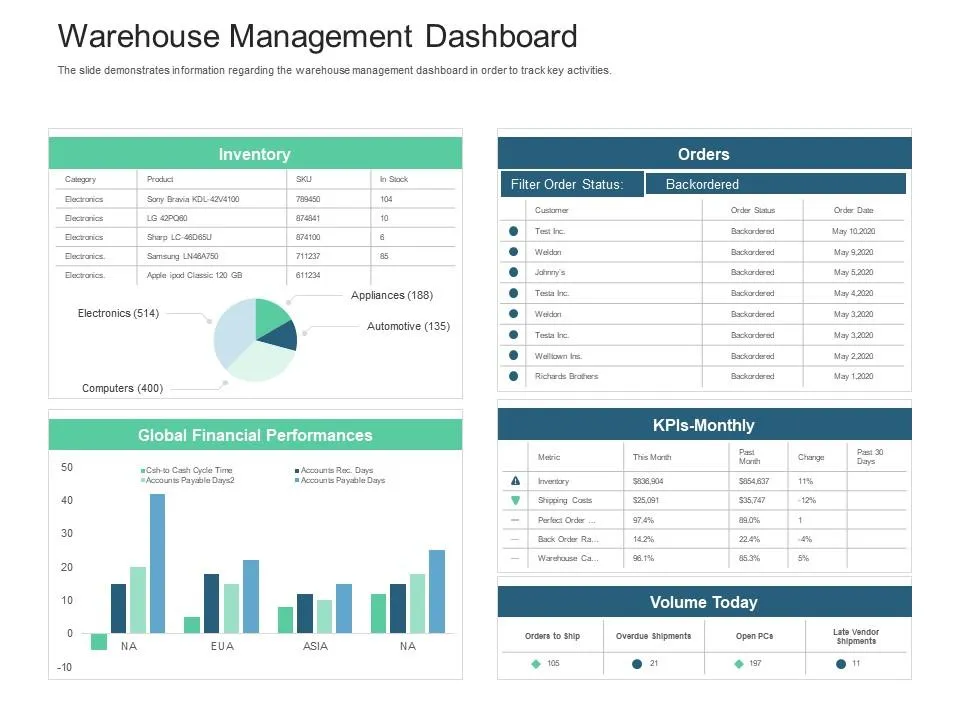Image resolution: width=960 pixels, height=720 pixels.
Task: Open the Backordered order status filter dropdown
Action: pos(776,184)
